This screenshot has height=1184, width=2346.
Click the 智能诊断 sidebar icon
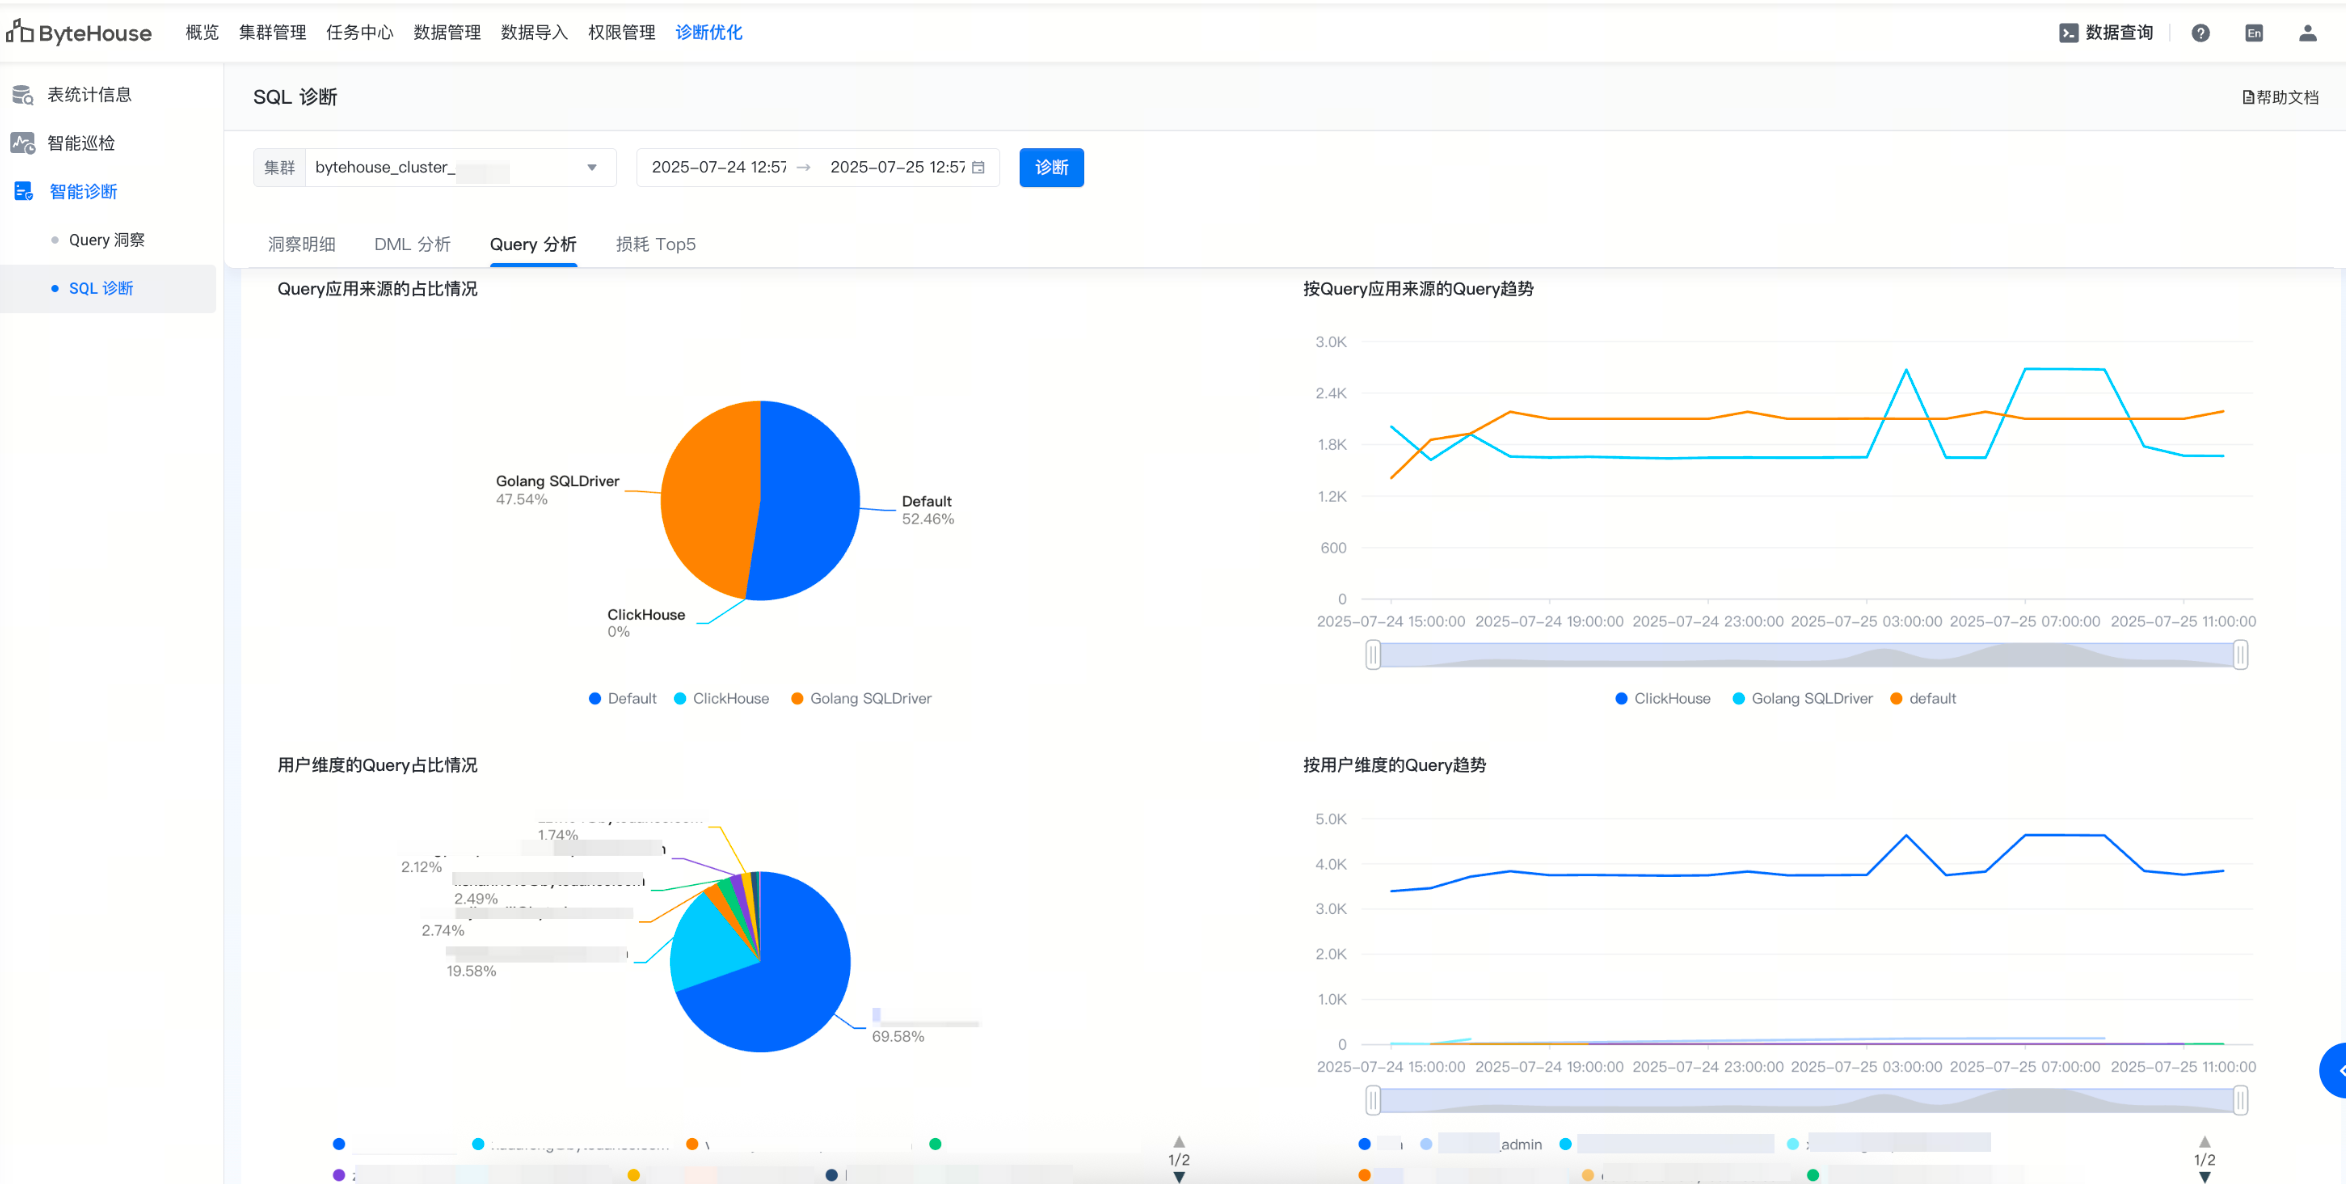coord(23,191)
